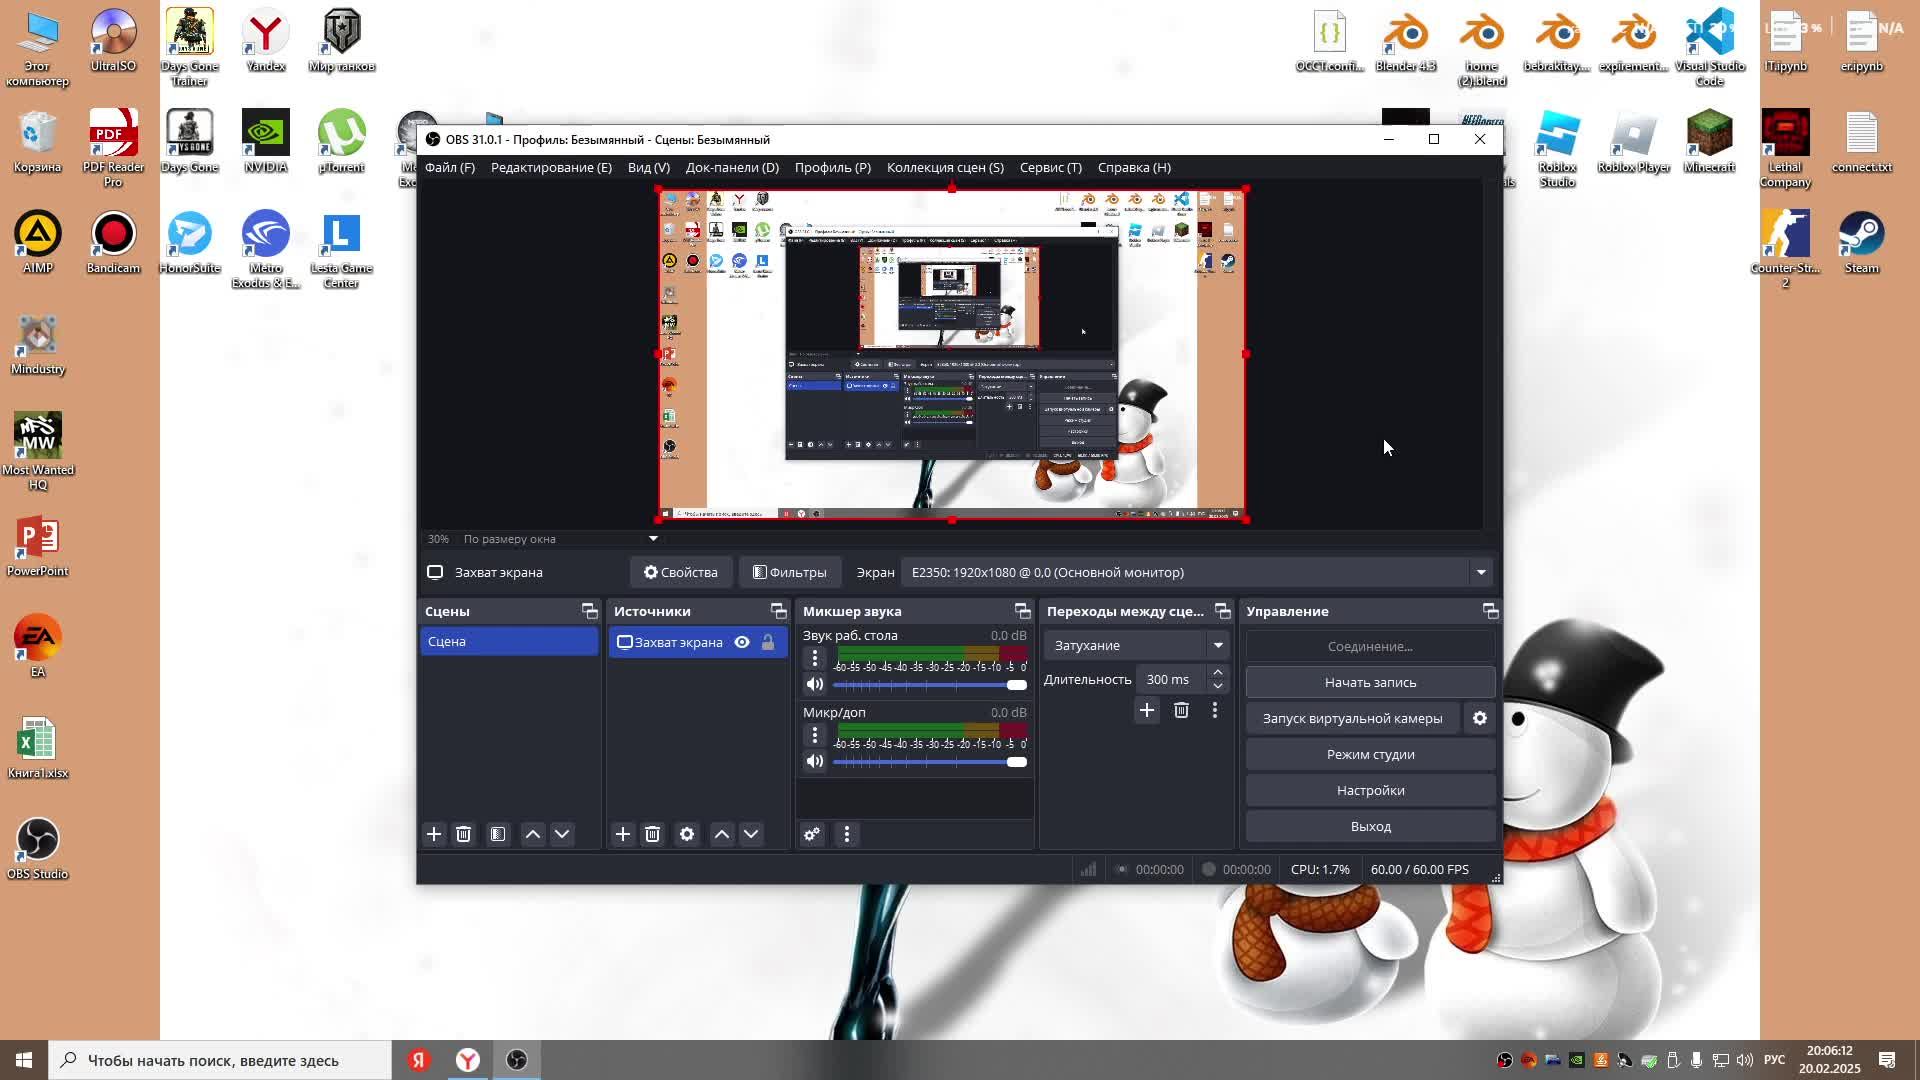
Task: Select Захват экрана in sources list
Action: coord(698,642)
